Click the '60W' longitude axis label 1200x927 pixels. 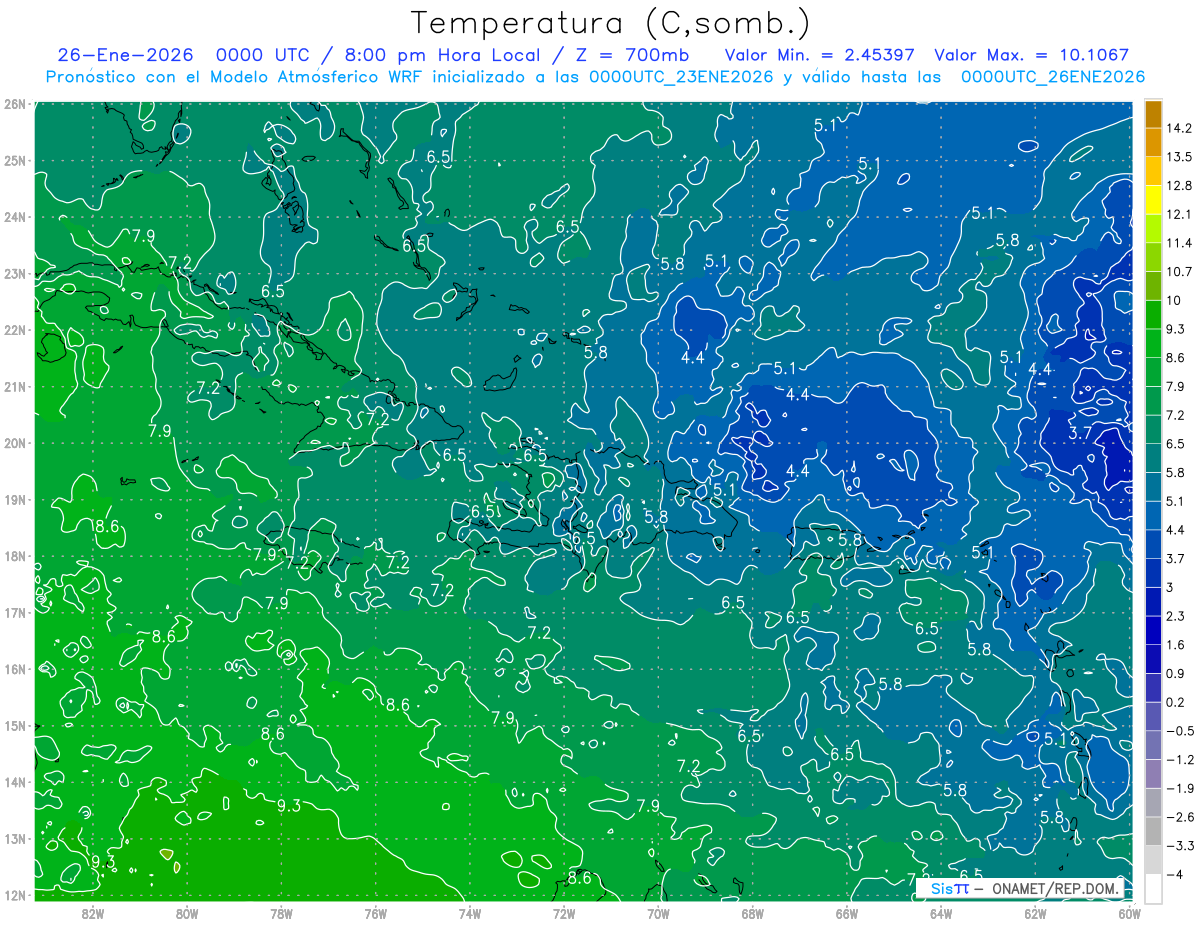1130,914
